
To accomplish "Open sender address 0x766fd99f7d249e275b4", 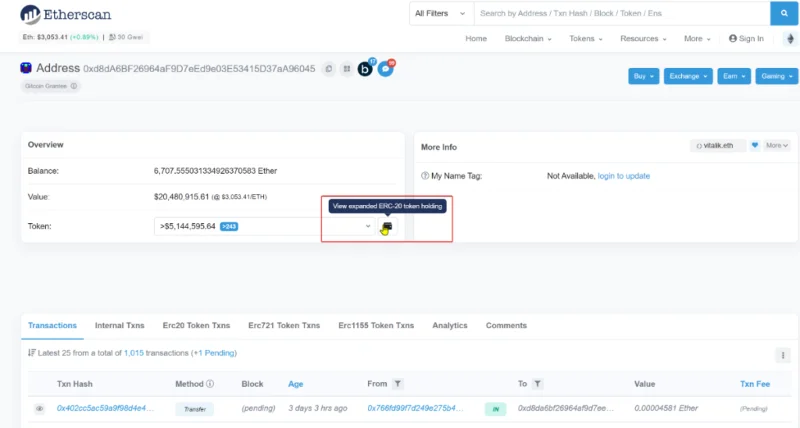I will click(415, 408).
